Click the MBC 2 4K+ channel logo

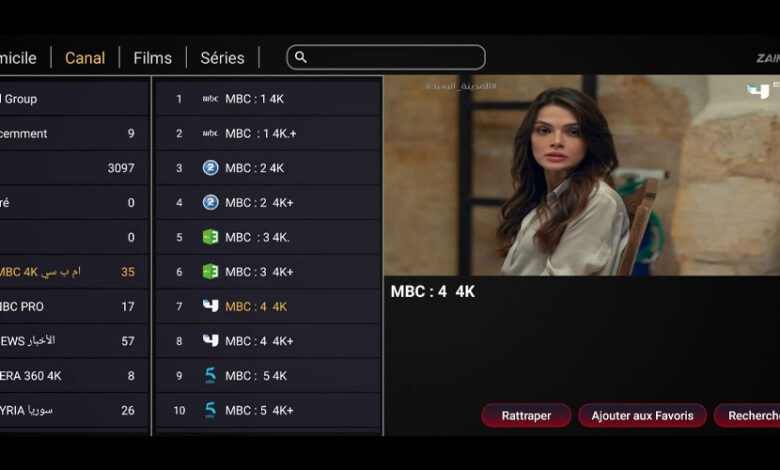tap(210, 202)
